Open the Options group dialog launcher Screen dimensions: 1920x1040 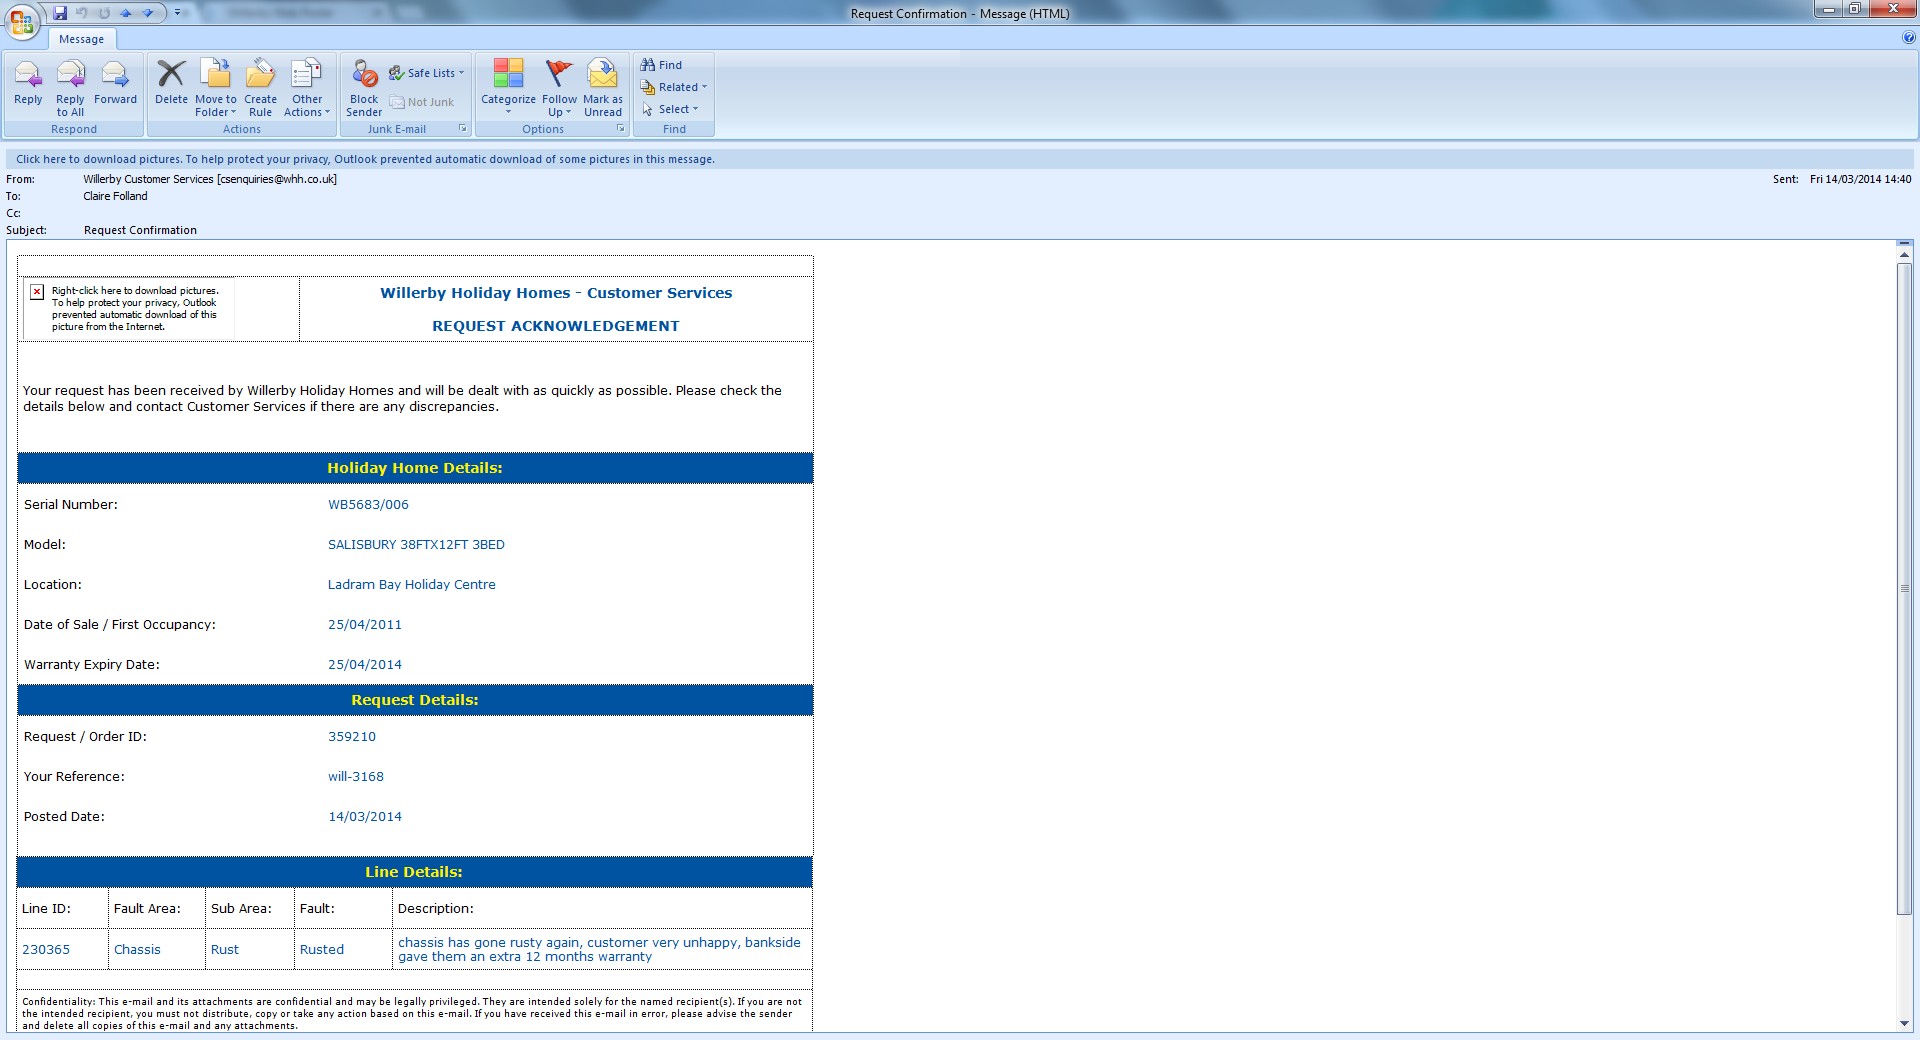coord(621,129)
